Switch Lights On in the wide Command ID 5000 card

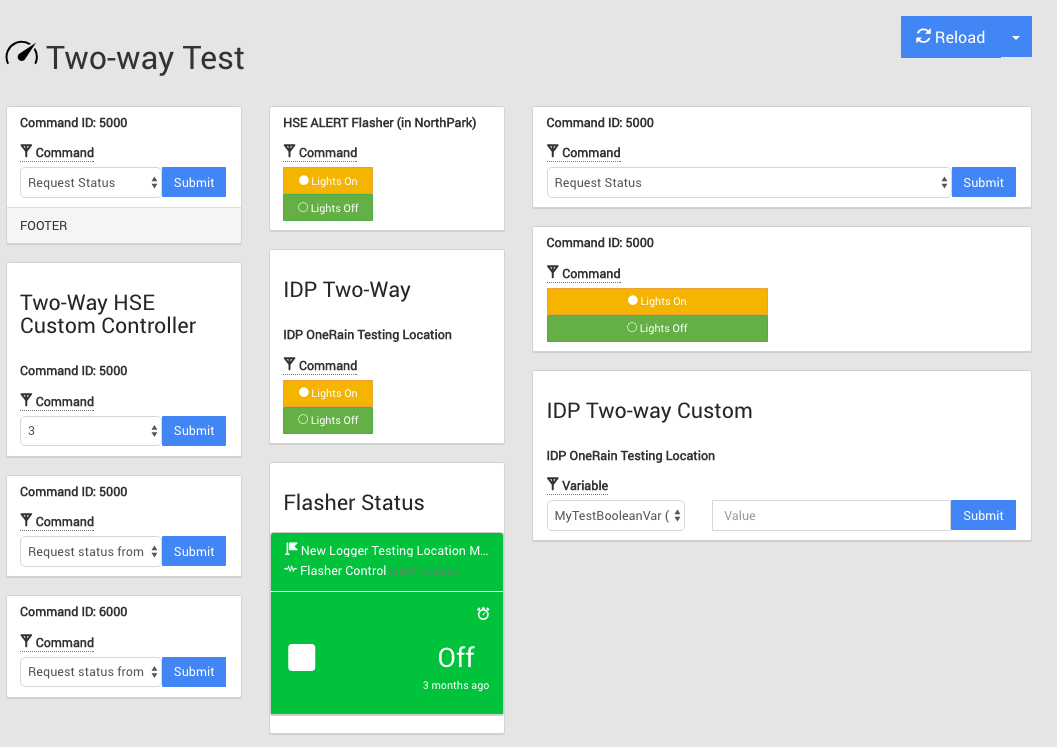click(657, 301)
